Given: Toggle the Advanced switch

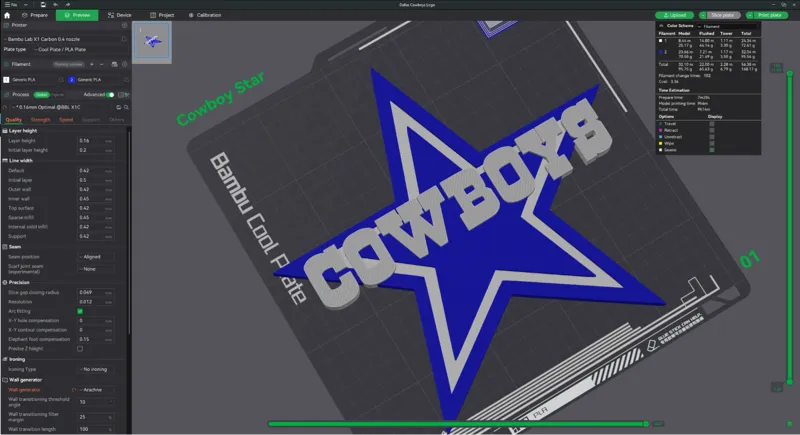Looking at the screenshot, I should (x=110, y=95).
